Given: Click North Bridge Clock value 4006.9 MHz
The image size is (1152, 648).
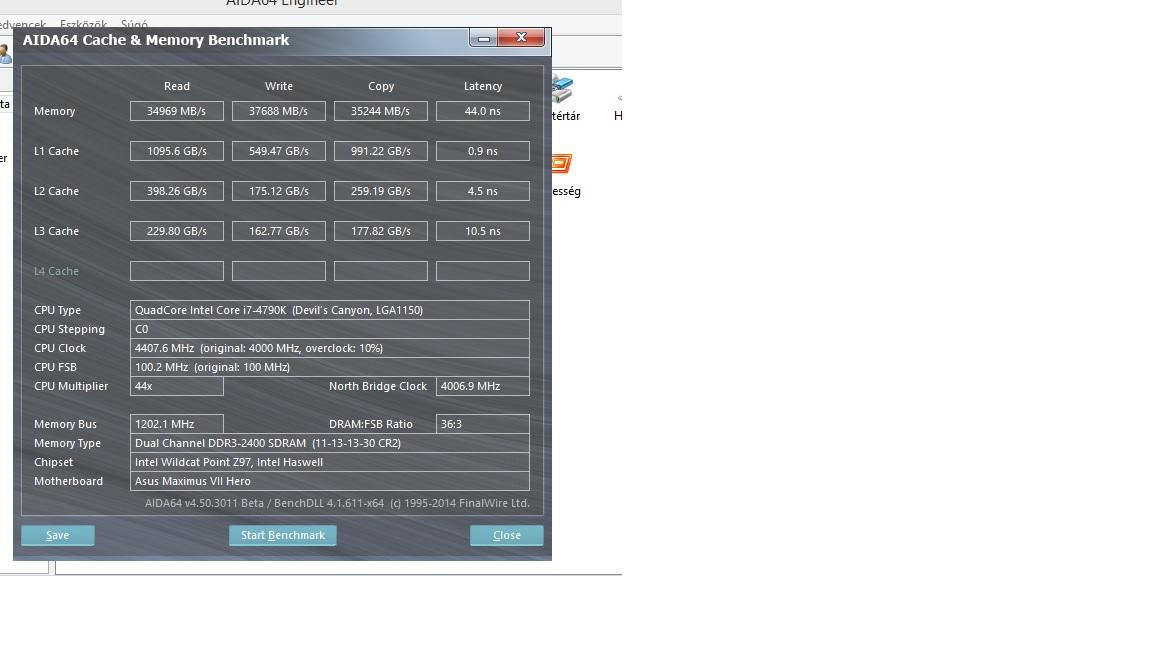Looking at the screenshot, I should [483, 386].
